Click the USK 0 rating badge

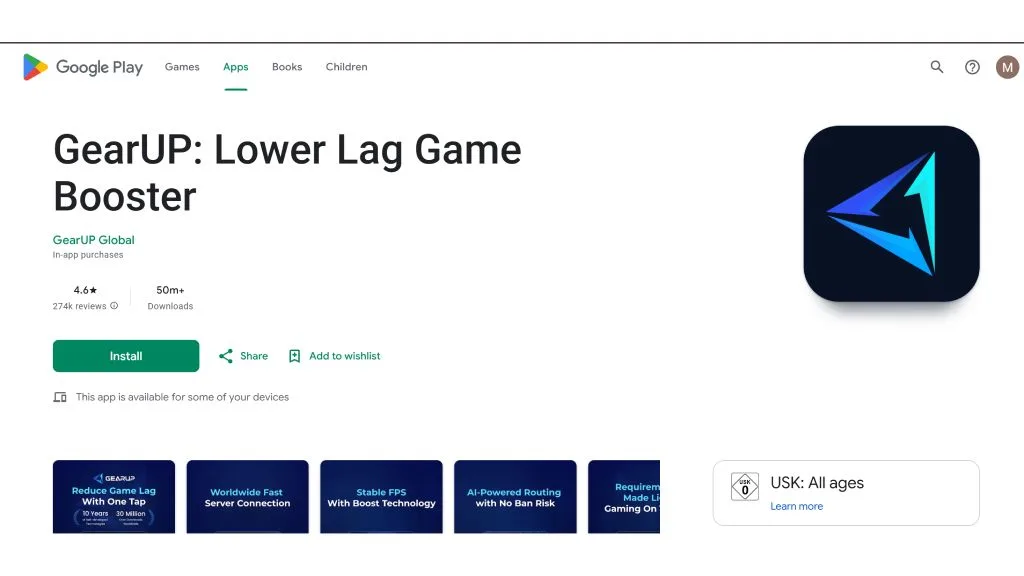744,487
